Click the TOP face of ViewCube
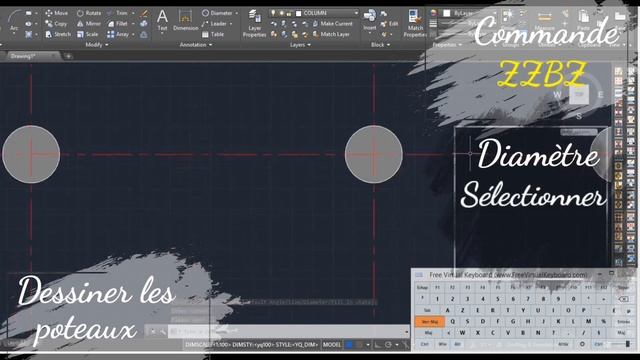Viewport: 640px width, 360px height. coord(579,94)
